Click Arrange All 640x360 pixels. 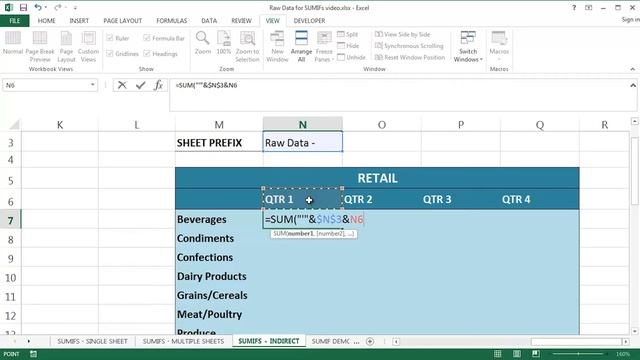pos(301,46)
